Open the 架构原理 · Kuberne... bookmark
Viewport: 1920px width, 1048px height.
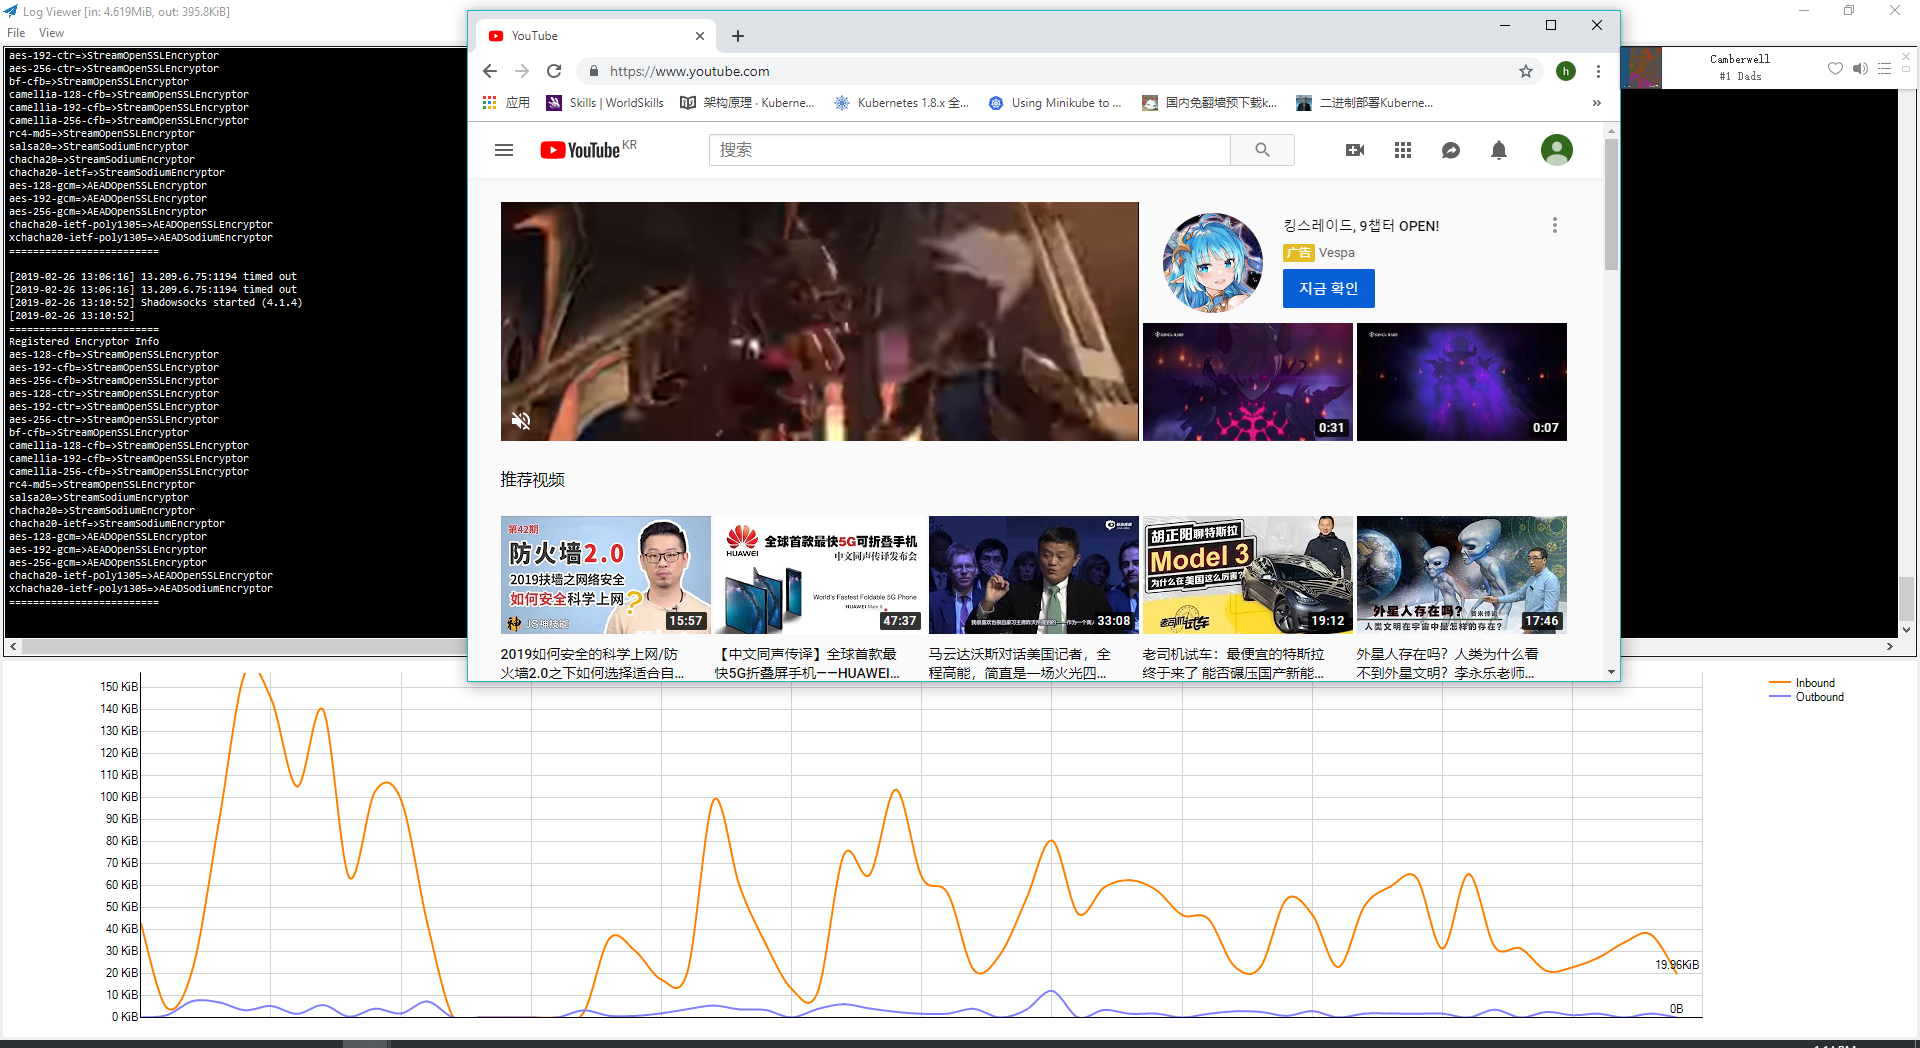pyautogui.click(x=748, y=103)
